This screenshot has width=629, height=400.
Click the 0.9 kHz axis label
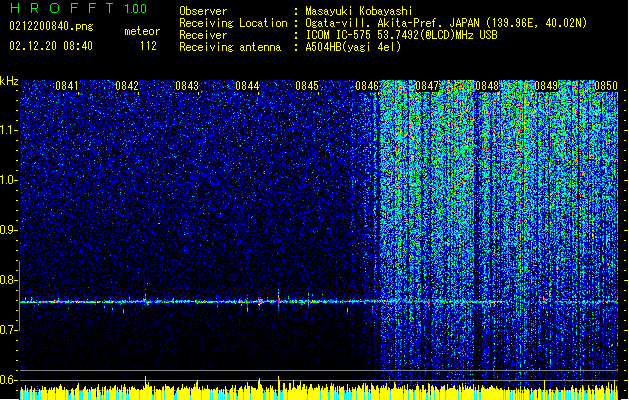9,230
